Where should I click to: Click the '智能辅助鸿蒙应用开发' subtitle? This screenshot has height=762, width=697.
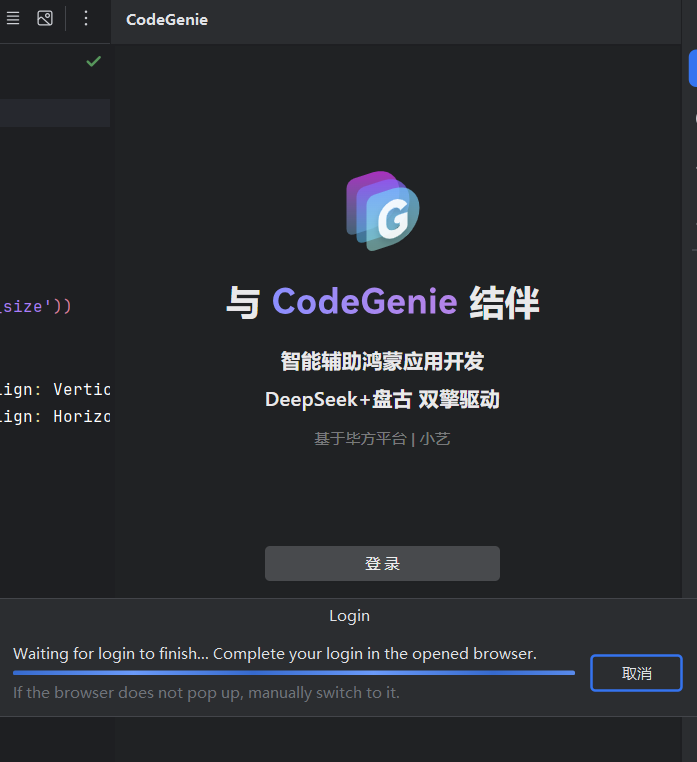382,361
